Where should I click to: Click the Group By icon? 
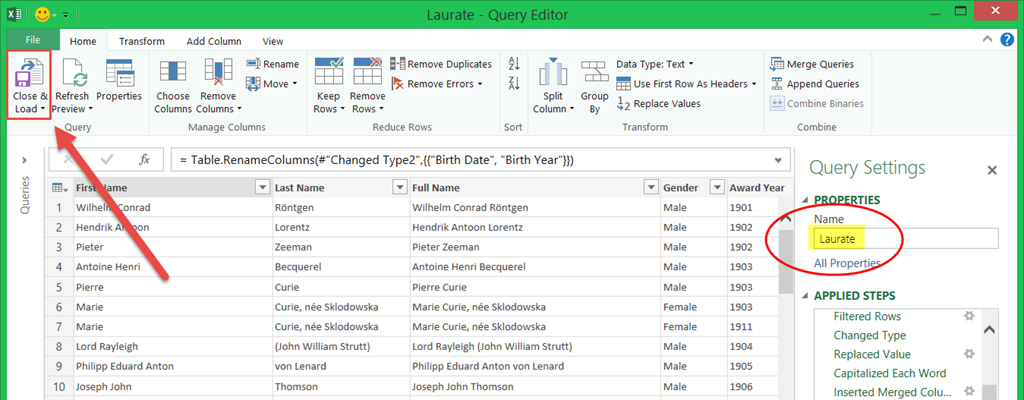point(594,74)
